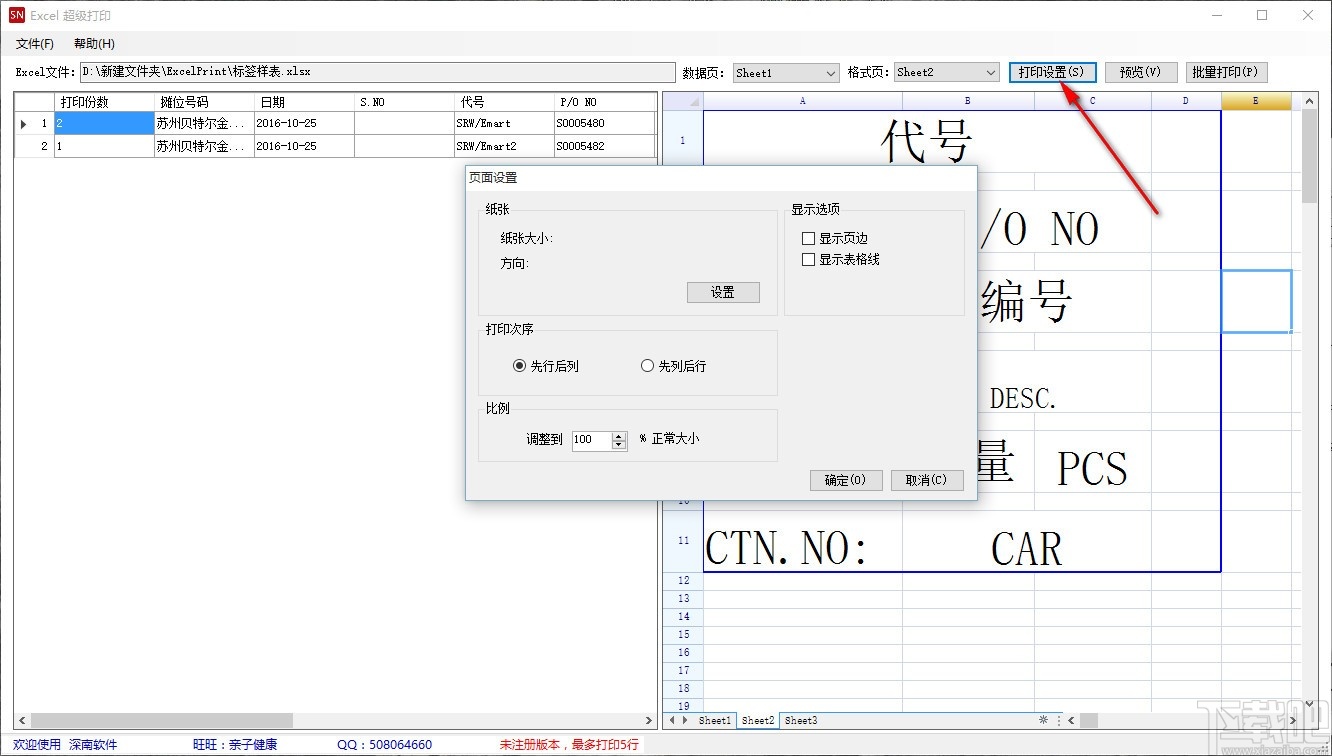Select the date cell in the S0005480 row
The image size is (1332, 756).
pyautogui.click(x=304, y=123)
